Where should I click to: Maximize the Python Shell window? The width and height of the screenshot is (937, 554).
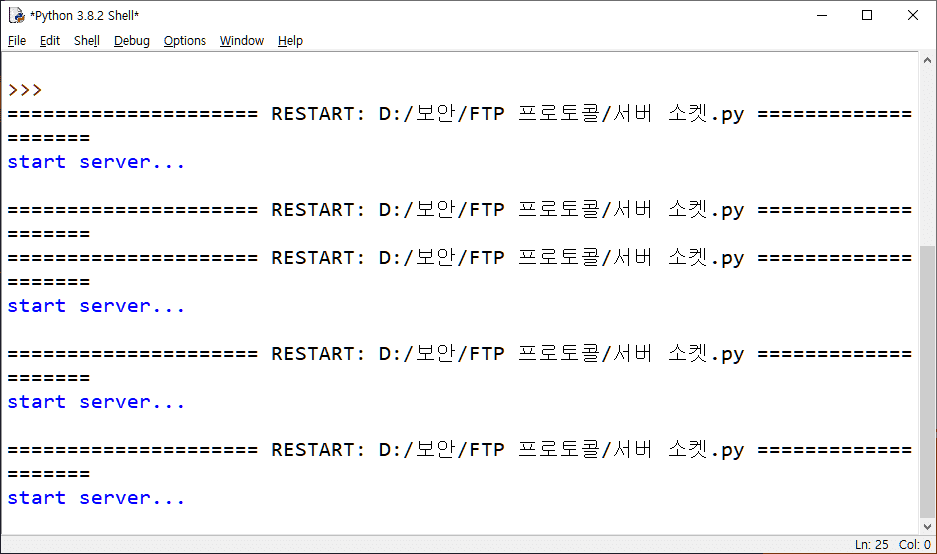click(x=867, y=15)
